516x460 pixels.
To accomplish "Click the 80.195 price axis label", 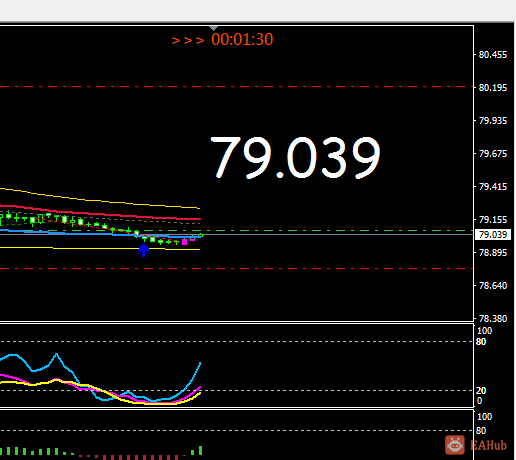I will click(x=493, y=88).
